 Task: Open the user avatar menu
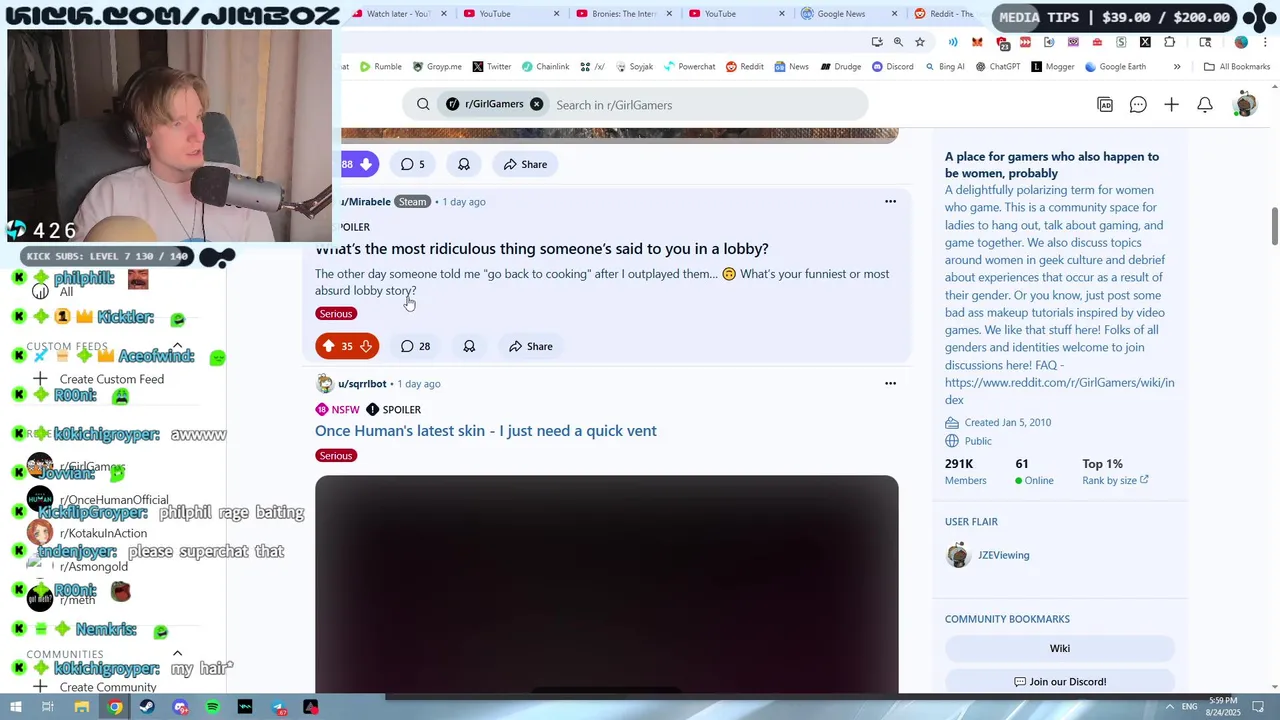click(x=1245, y=104)
